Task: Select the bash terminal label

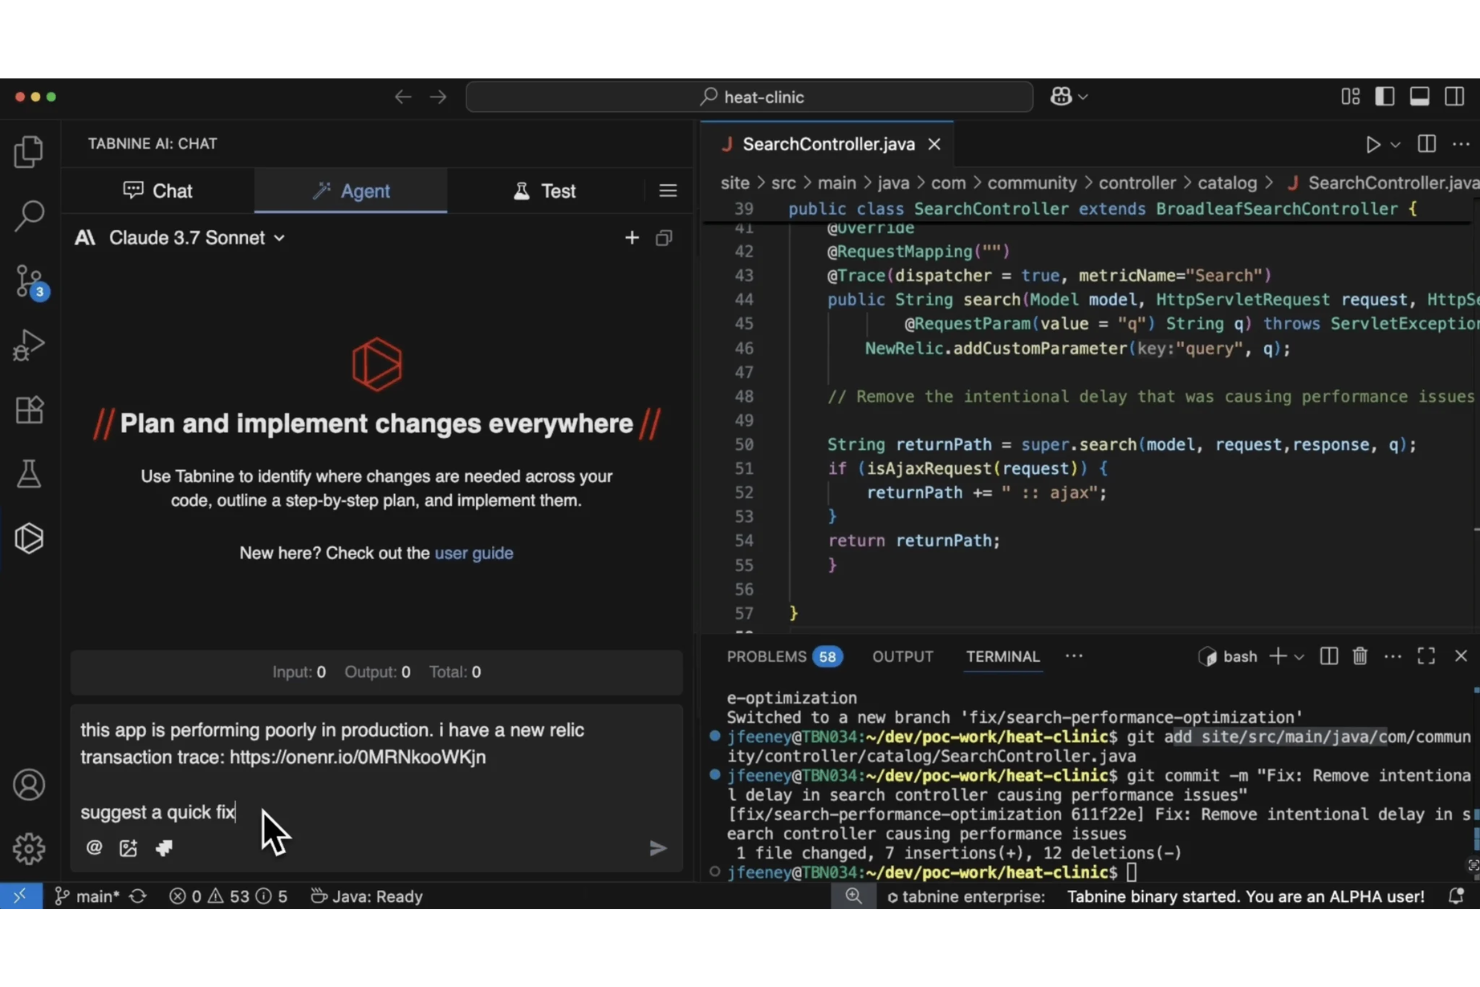Action: (x=1228, y=656)
